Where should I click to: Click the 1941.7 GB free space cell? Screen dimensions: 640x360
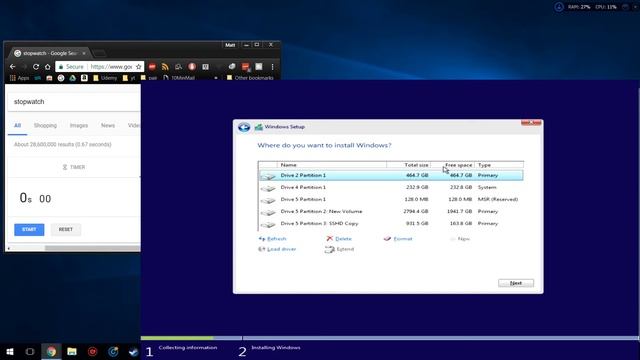tap(459, 211)
